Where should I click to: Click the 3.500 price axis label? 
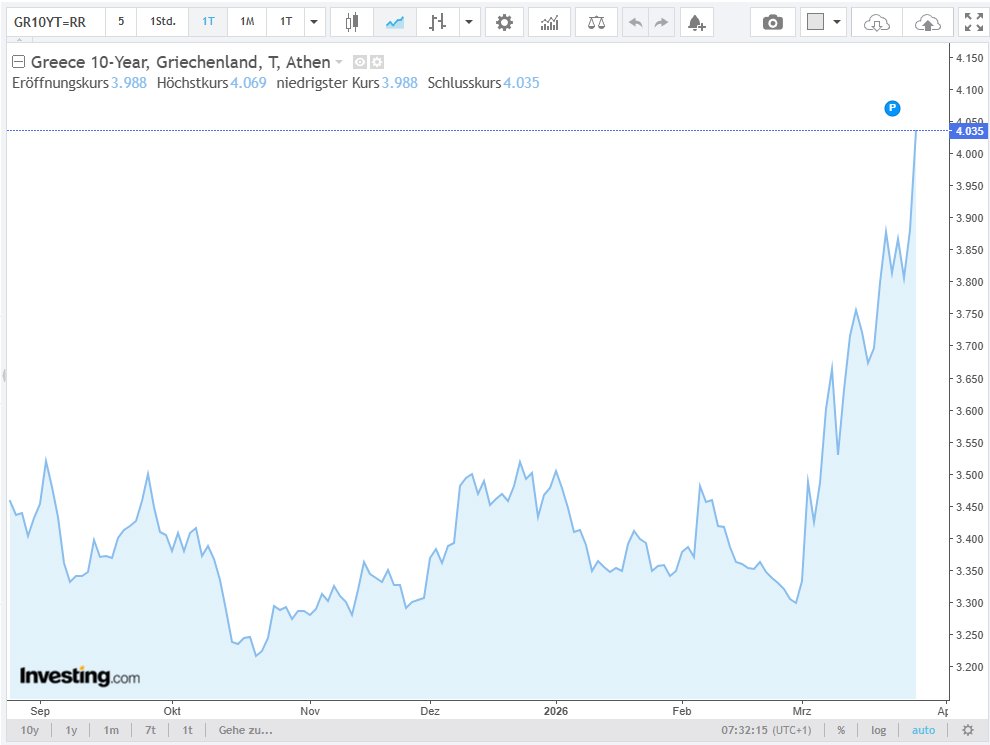click(969, 475)
